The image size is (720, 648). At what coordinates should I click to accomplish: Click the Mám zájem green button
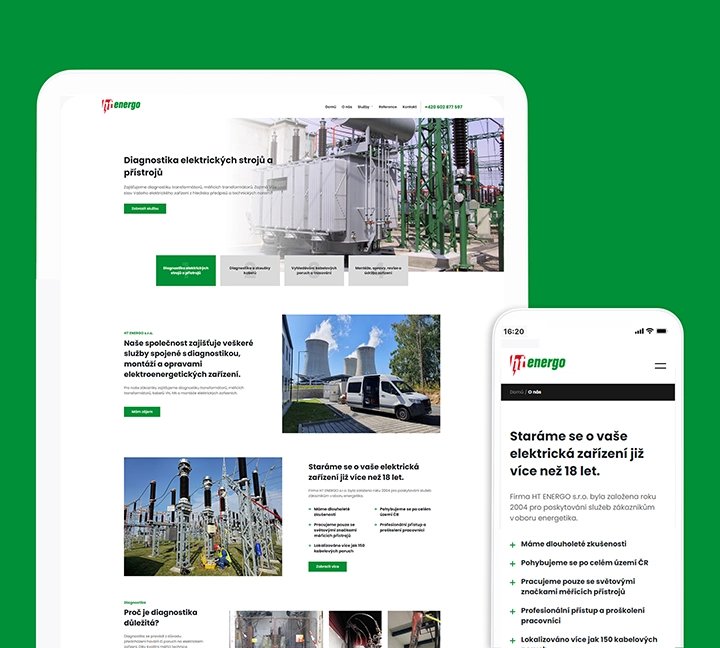[142, 411]
